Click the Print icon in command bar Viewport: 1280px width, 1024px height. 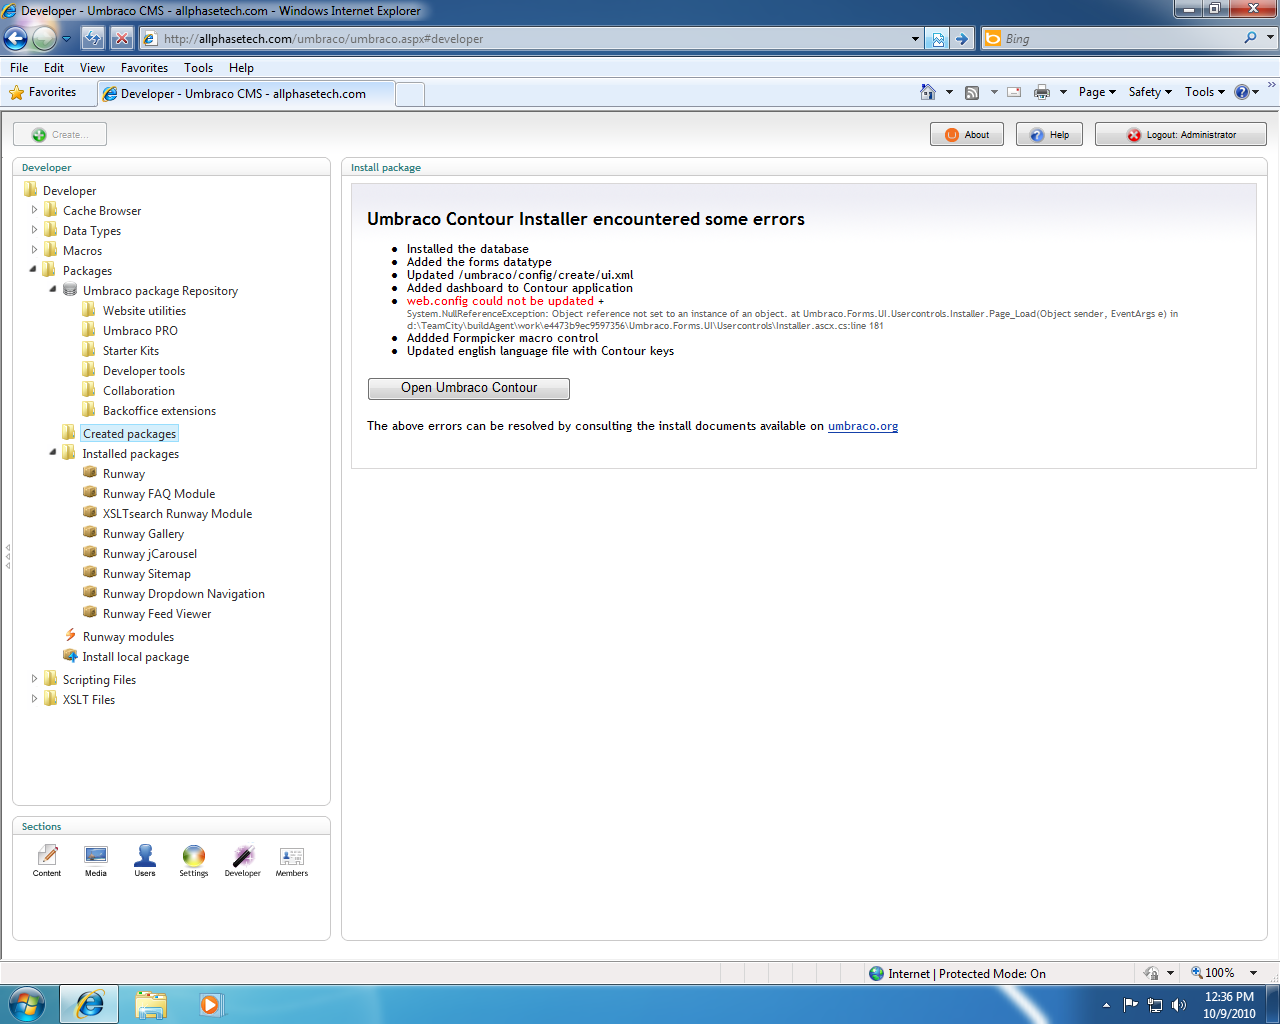[x=1042, y=92]
